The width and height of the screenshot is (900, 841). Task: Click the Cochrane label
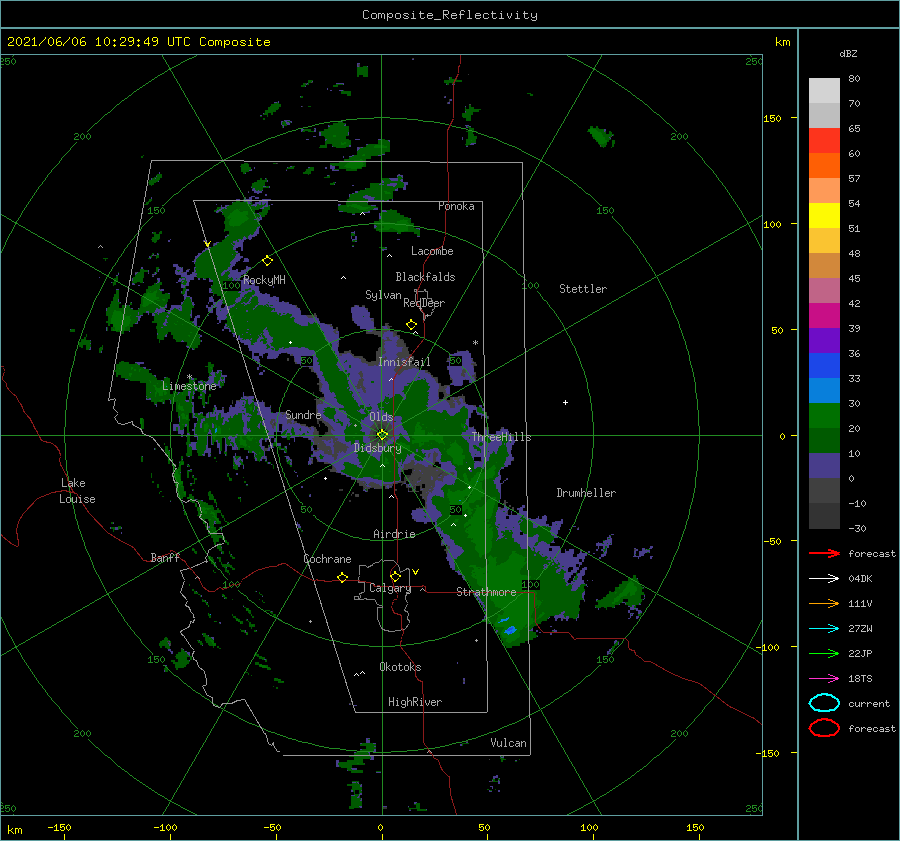327,559
